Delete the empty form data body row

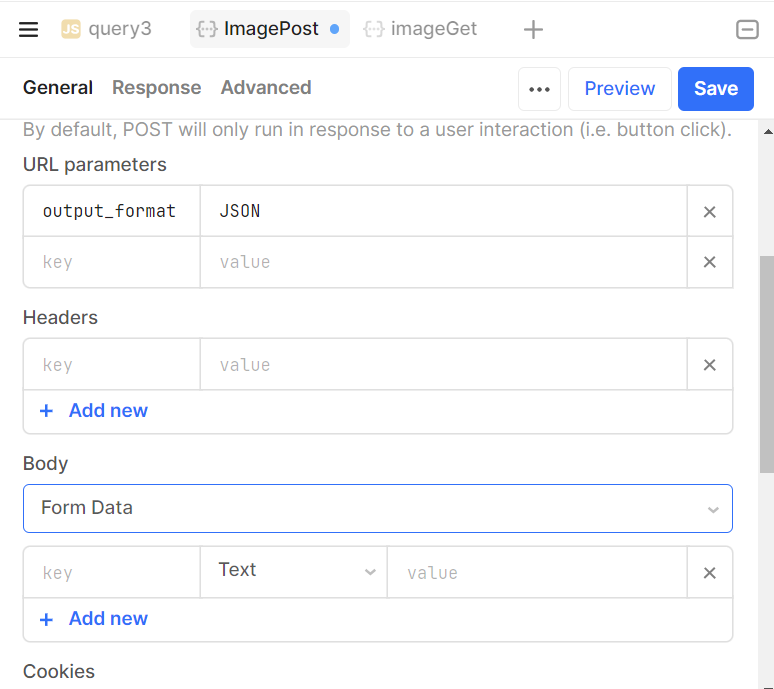point(709,573)
